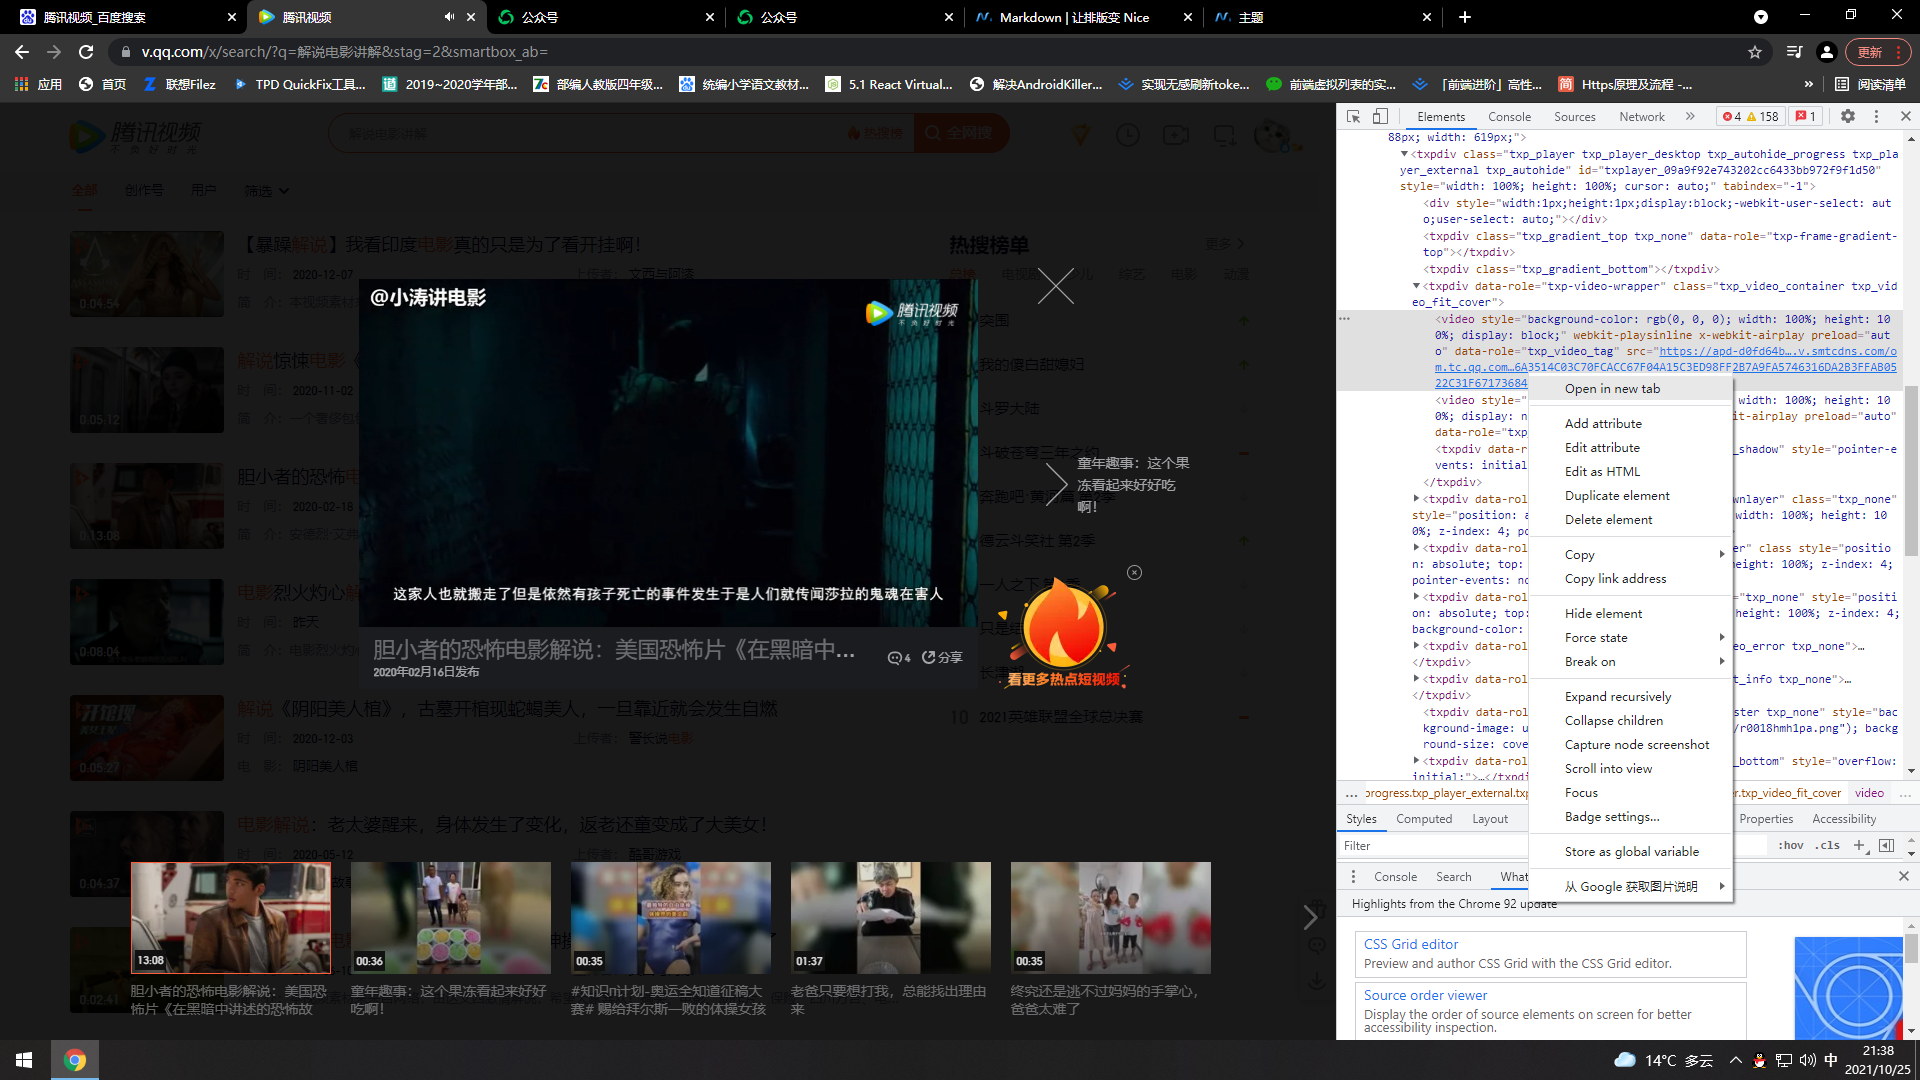Switch to the Network tab in DevTools
1920x1080 pixels.
(1642, 117)
